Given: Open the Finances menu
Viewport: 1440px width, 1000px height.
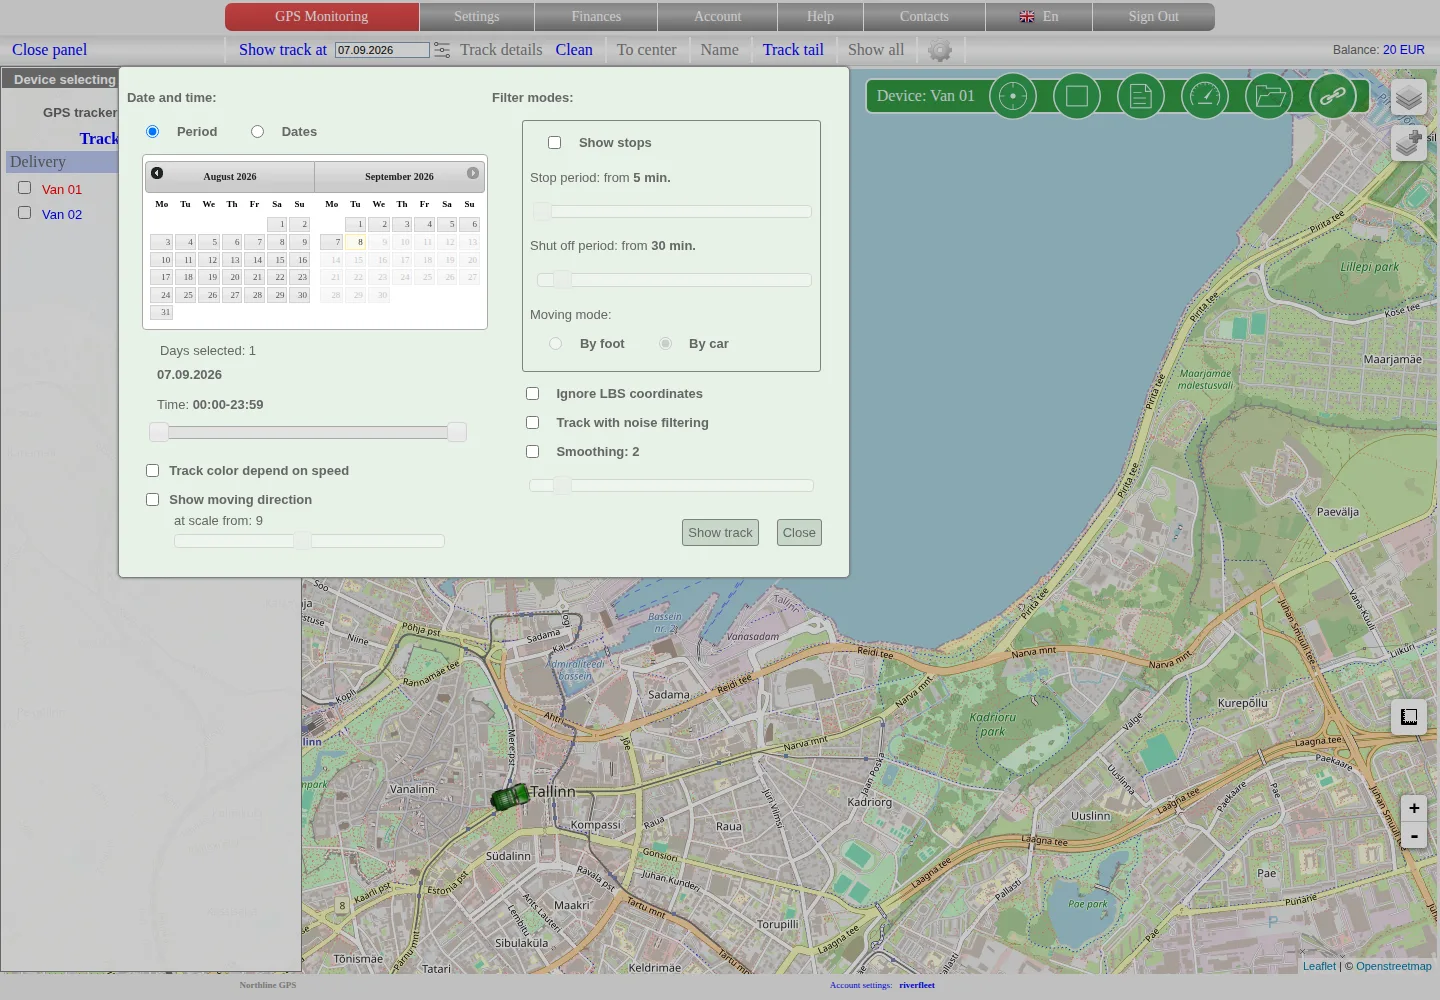Looking at the screenshot, I should pyautogui.click(x=596, y=17).
